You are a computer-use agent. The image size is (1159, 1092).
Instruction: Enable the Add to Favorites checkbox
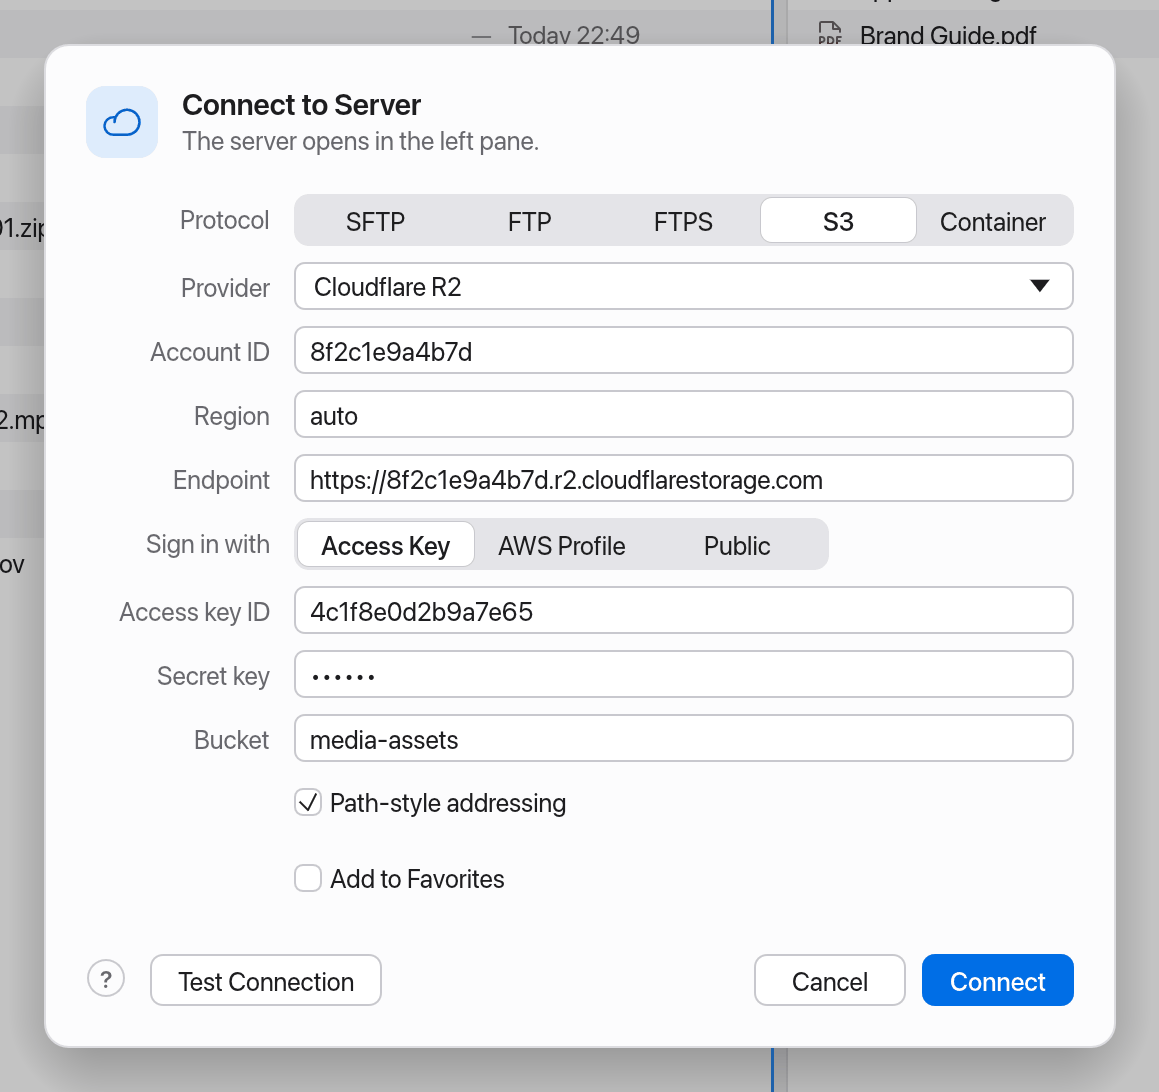(307, 878)
